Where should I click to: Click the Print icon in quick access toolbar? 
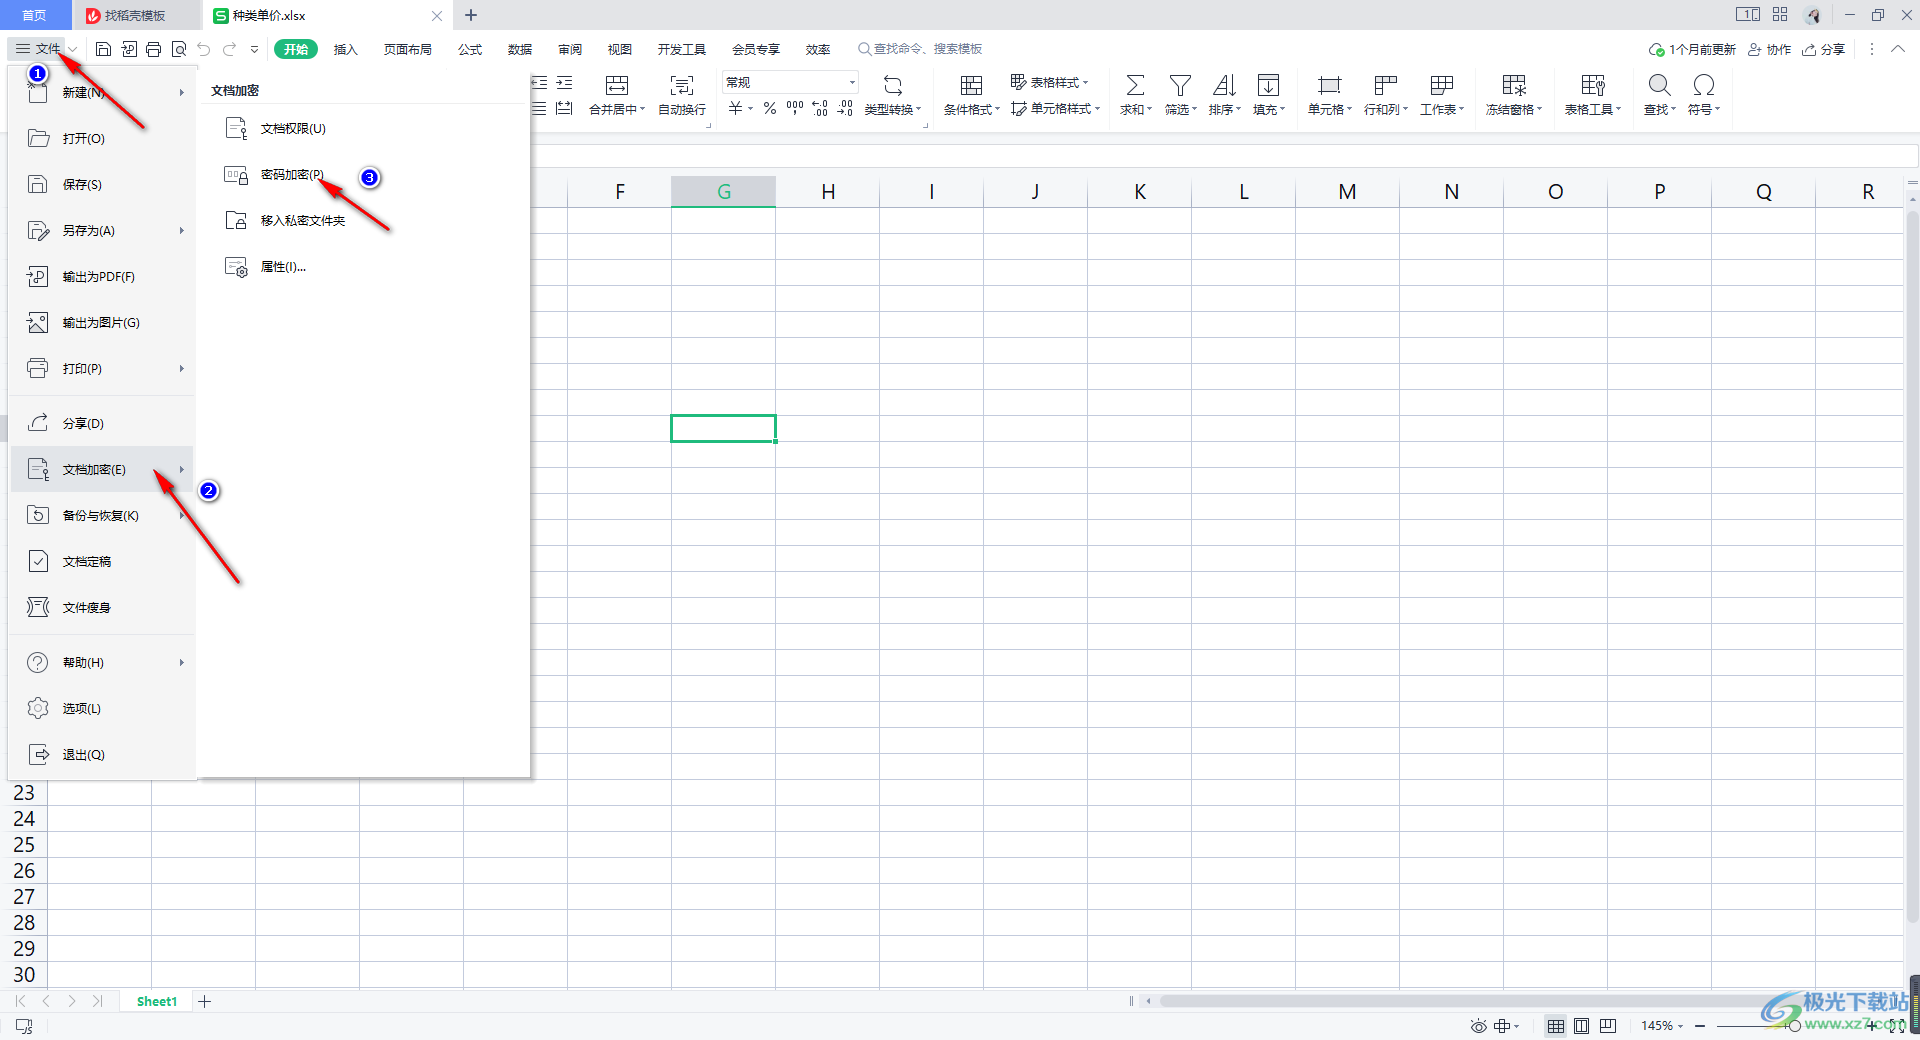[153, 49]
